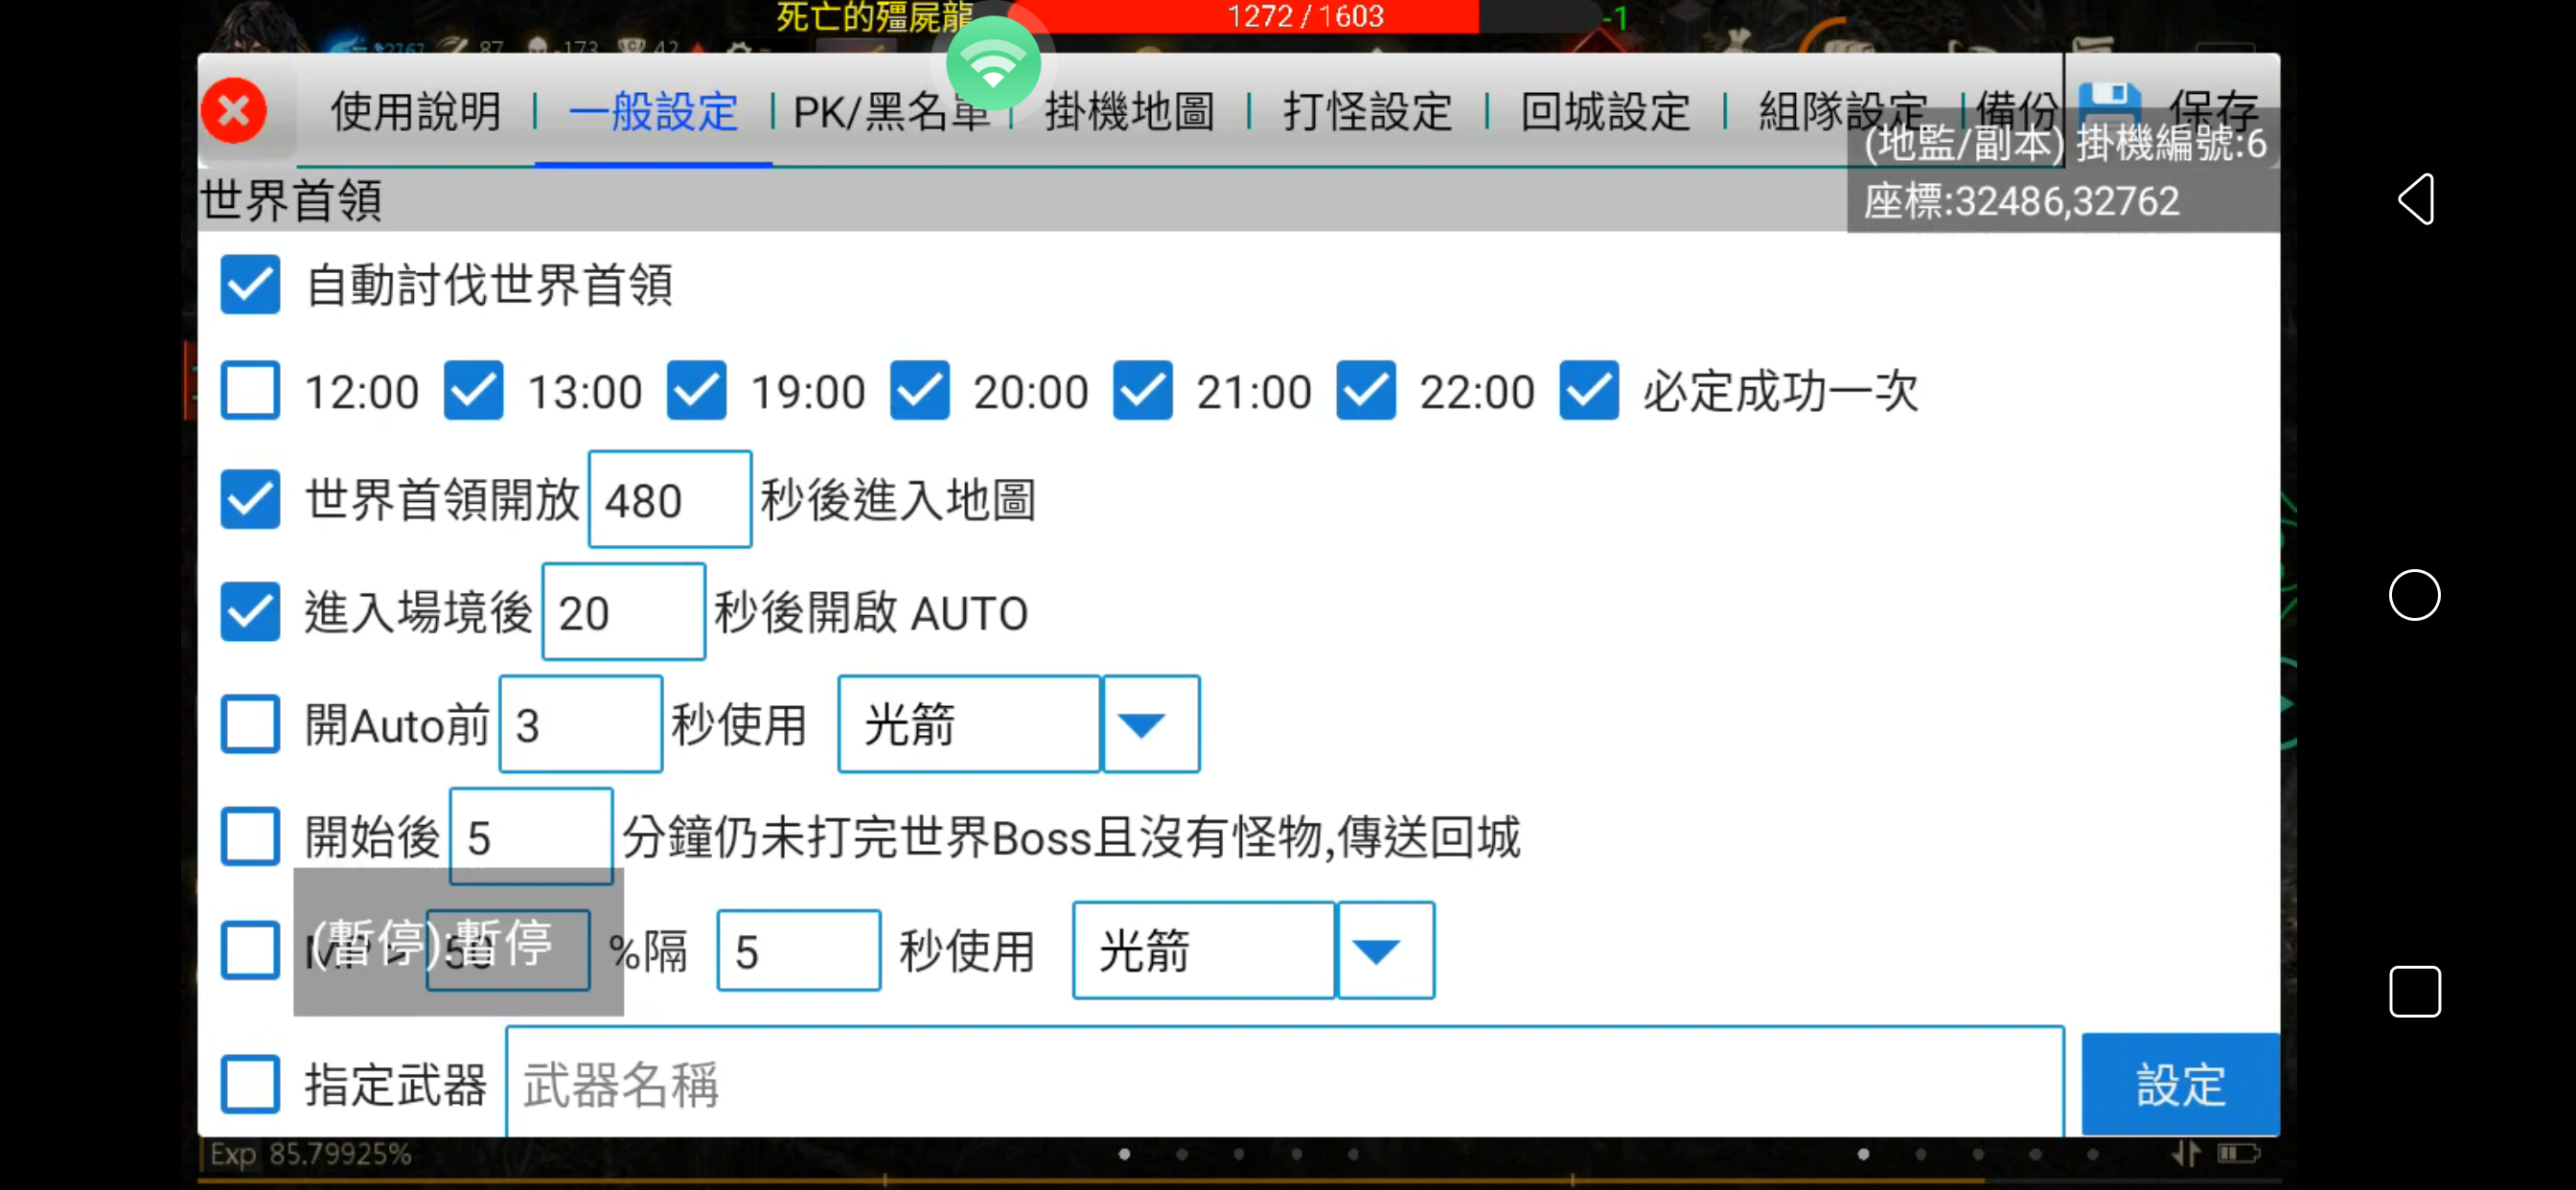Enable the 指定武器 checkbox

[x=249, y=1083]
